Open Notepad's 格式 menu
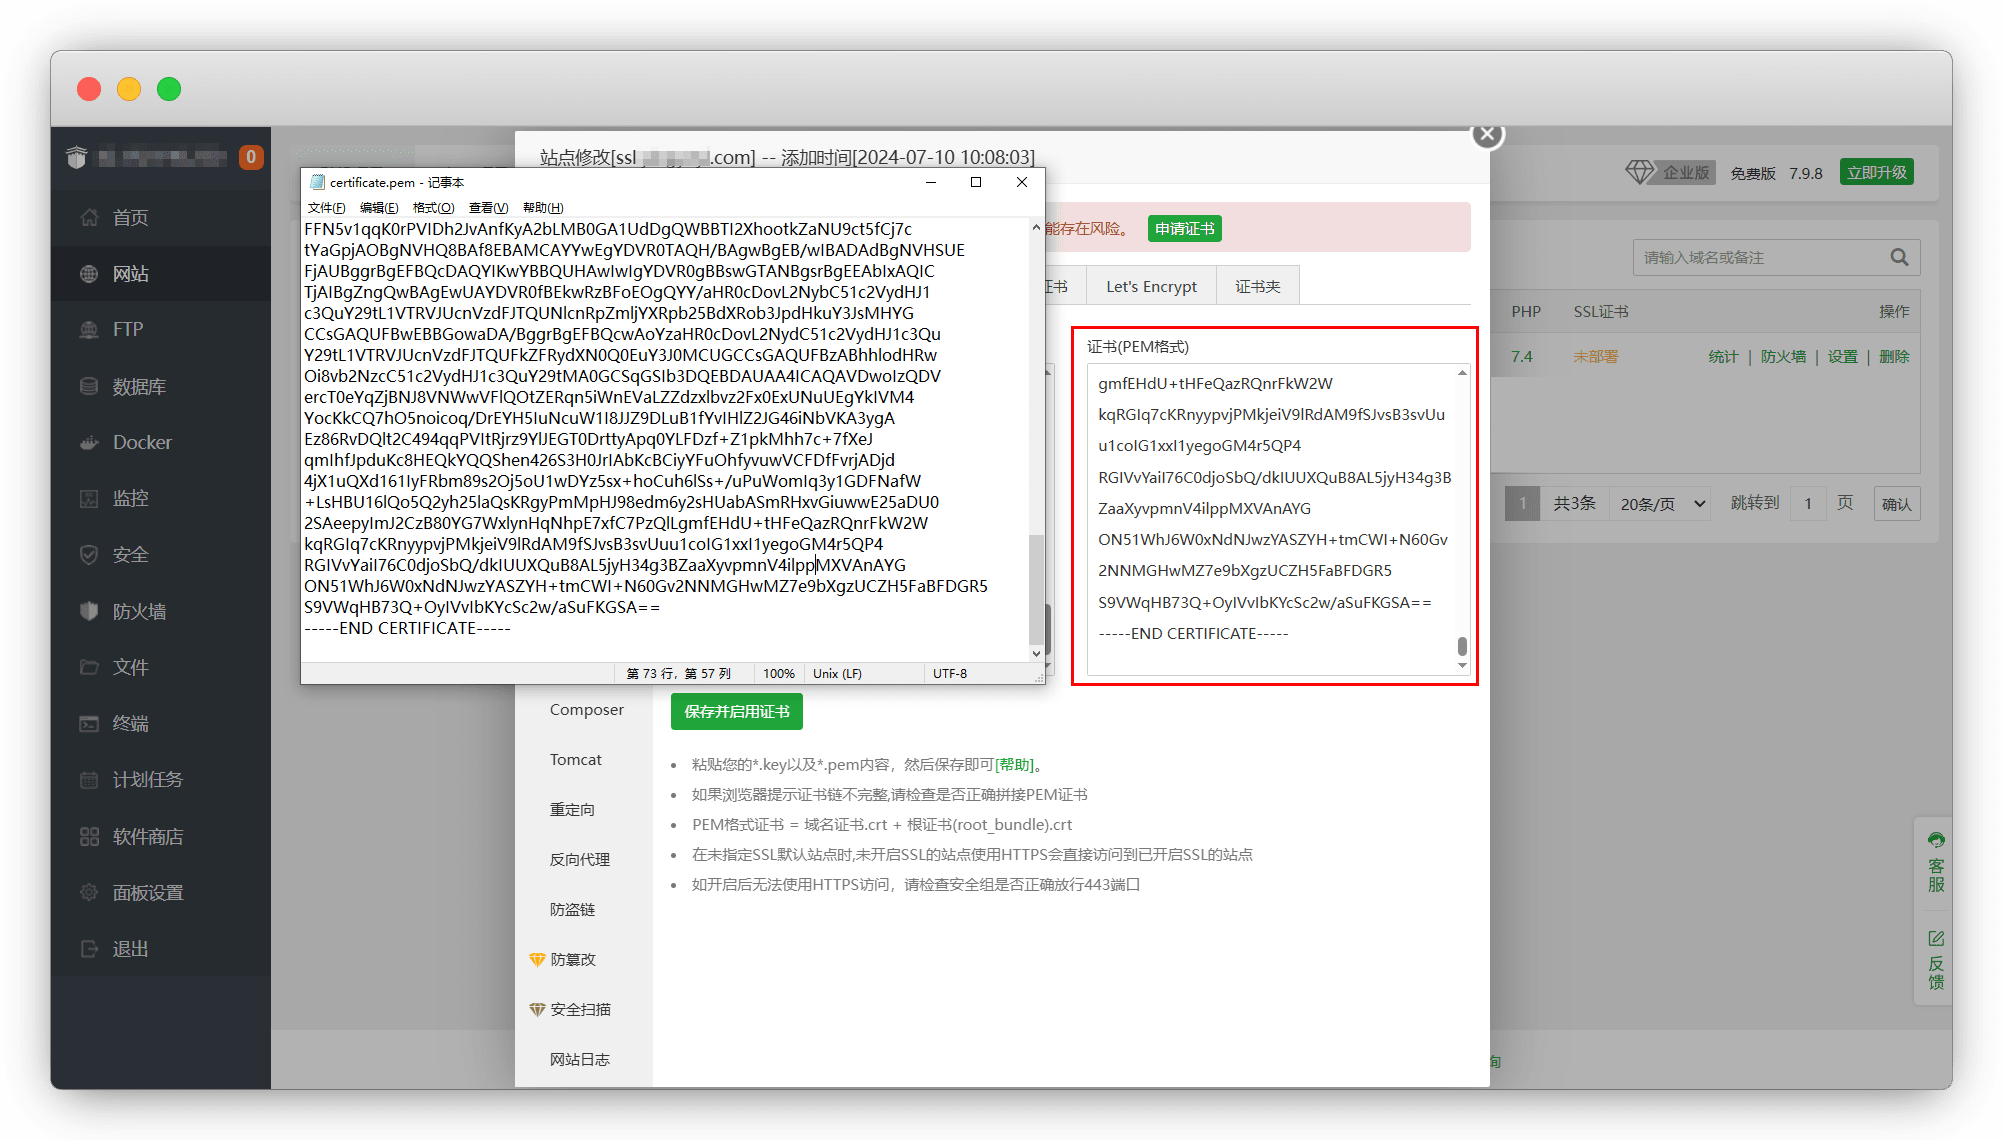2003x1140 pixels. click(433, 208)
